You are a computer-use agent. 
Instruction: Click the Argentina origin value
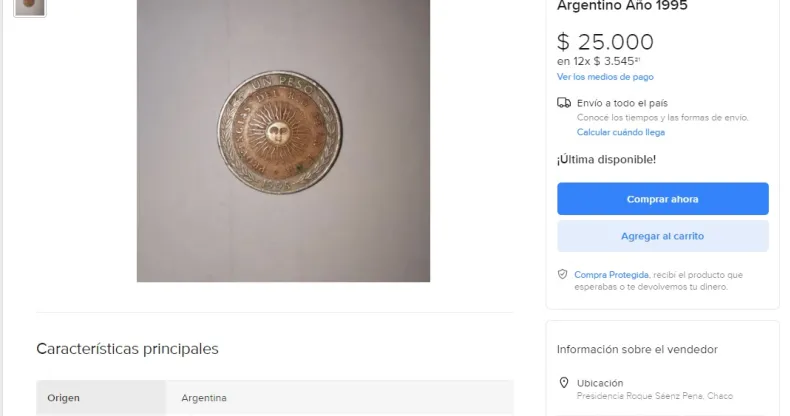[204, 398]
